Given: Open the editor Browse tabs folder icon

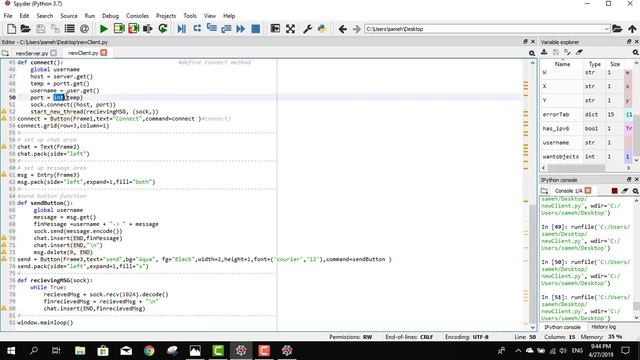Looking at the screenshot, I should pyautogui.click(x=5, y=53).
